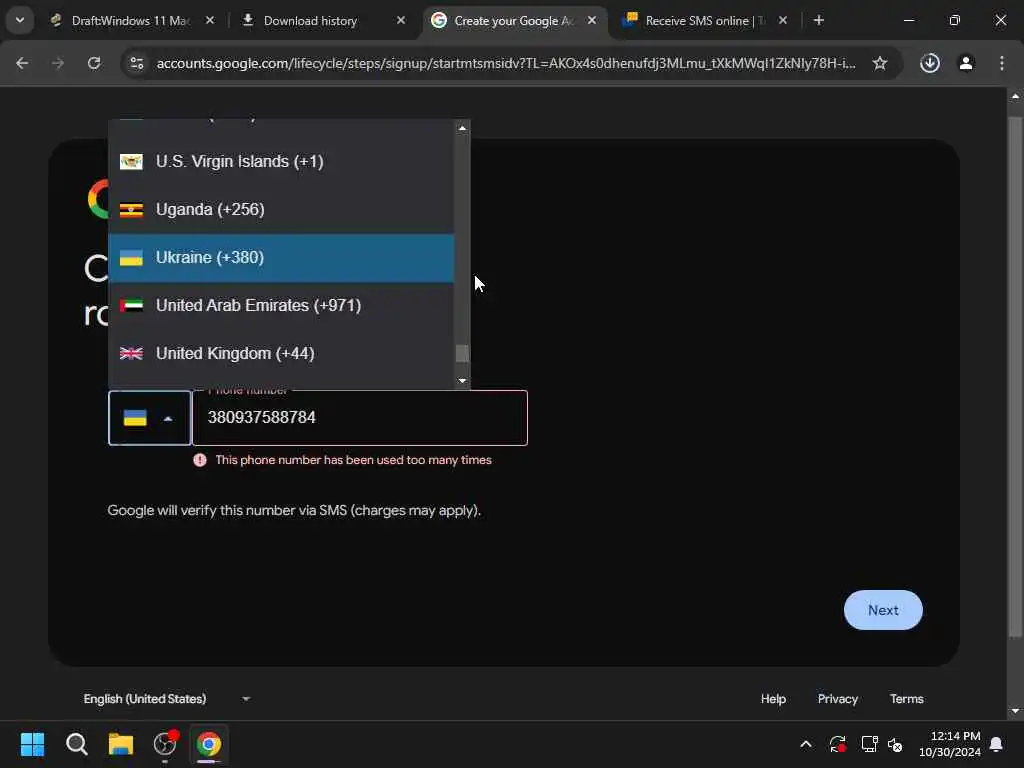Click the country list scrollbar thumb
Screen dimensions: 1024x768
(x=462, y=353)
